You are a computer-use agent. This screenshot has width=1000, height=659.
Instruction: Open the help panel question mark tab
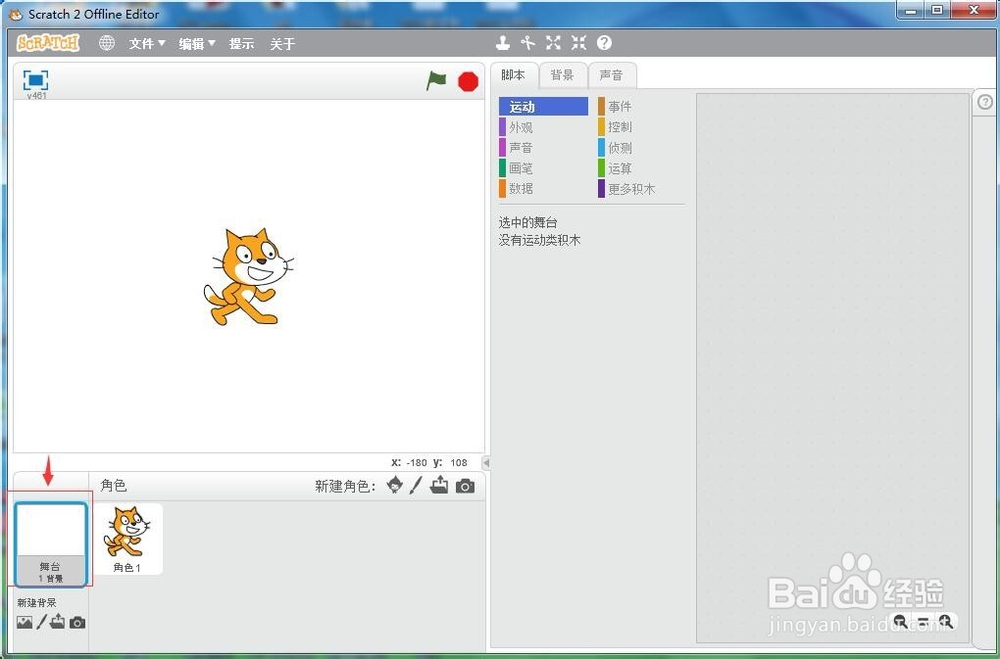(x=985, y=102)
